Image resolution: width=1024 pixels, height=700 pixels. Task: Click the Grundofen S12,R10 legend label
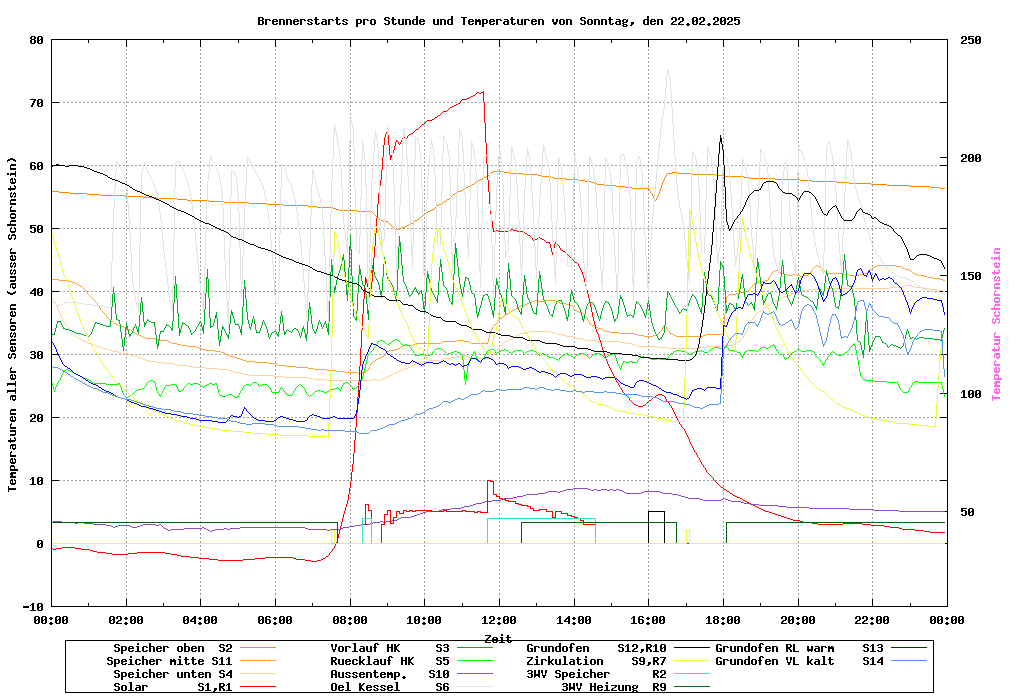click(596, 648)
